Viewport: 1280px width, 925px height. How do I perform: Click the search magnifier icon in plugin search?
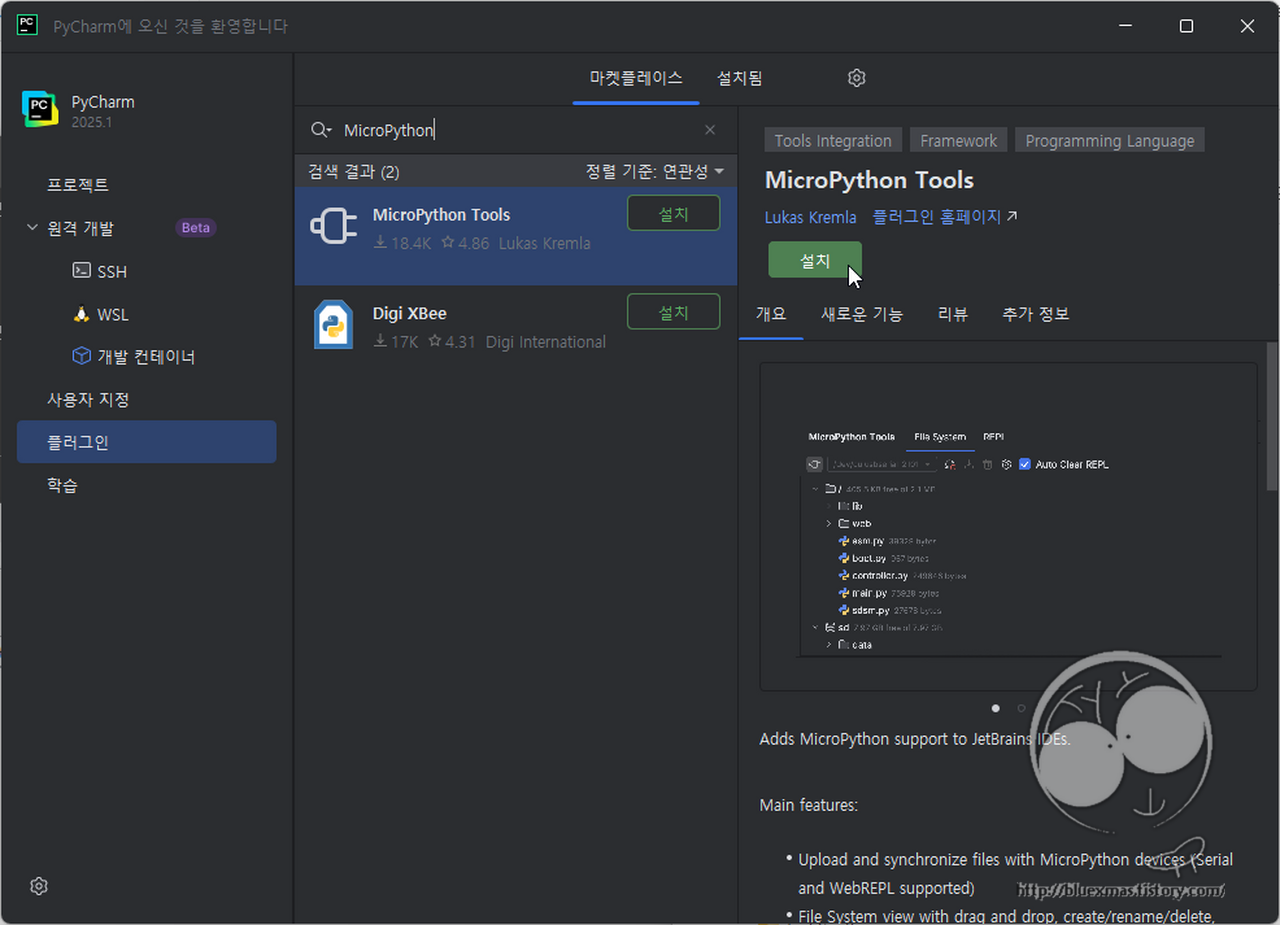320,130
